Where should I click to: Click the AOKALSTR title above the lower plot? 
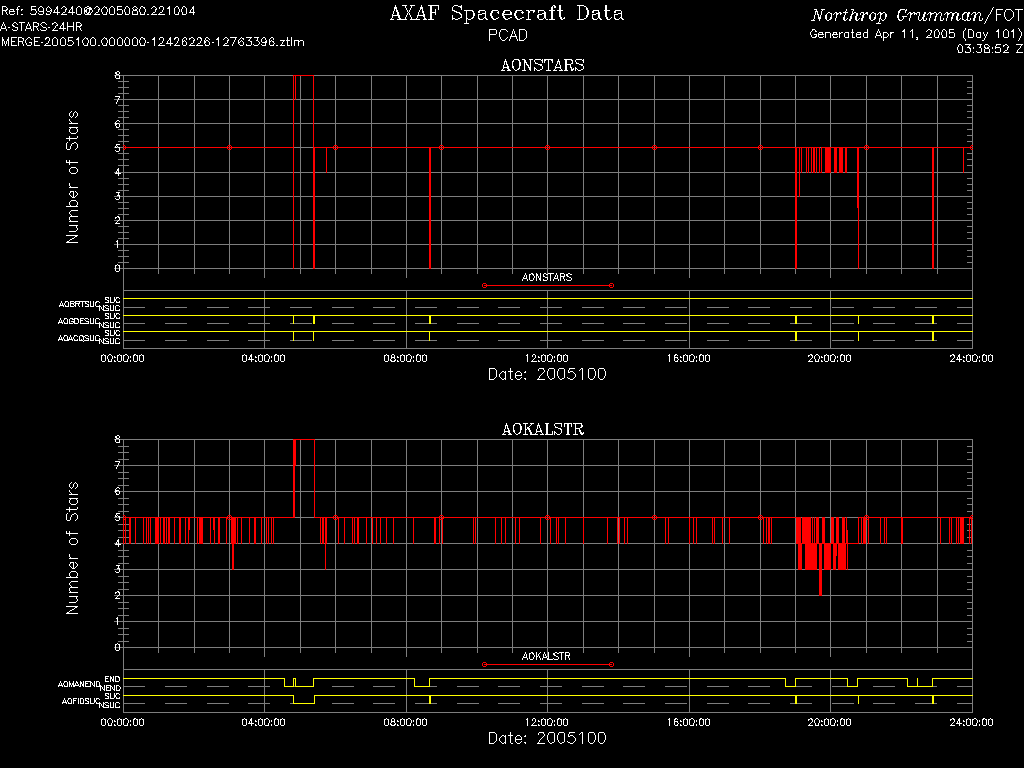click(543, 429)
